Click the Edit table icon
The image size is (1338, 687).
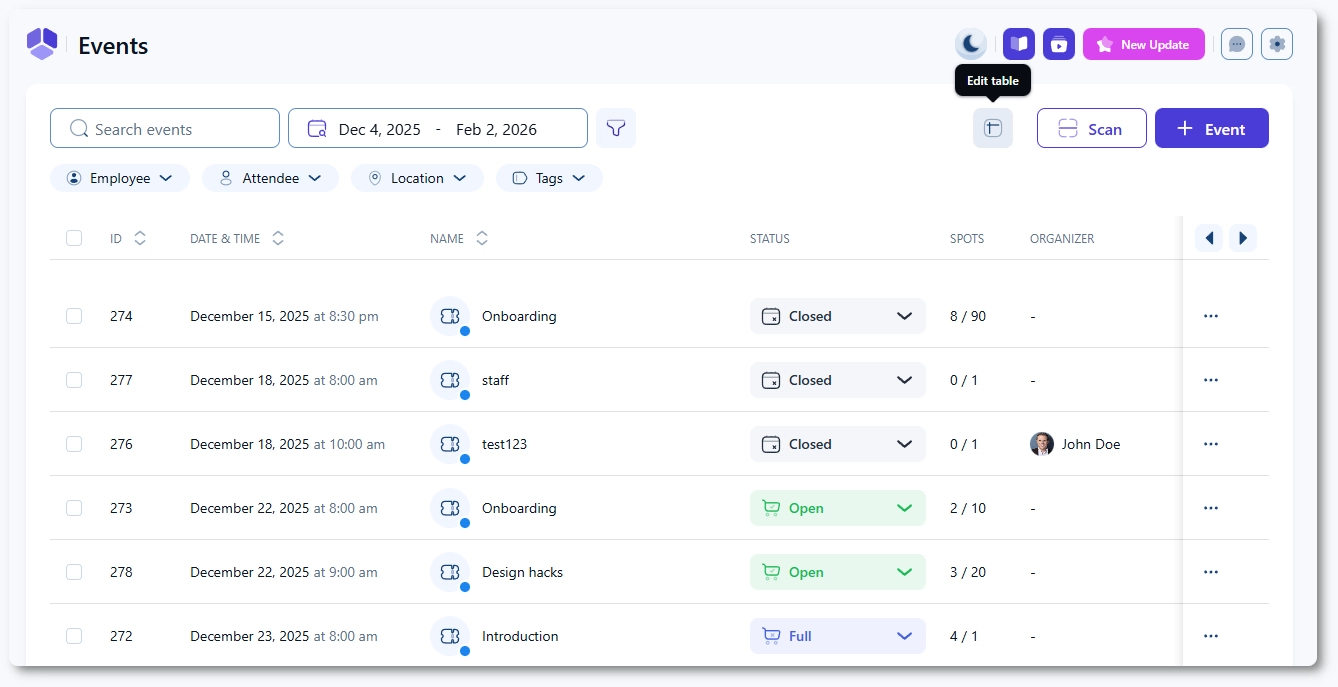[992, 128]
